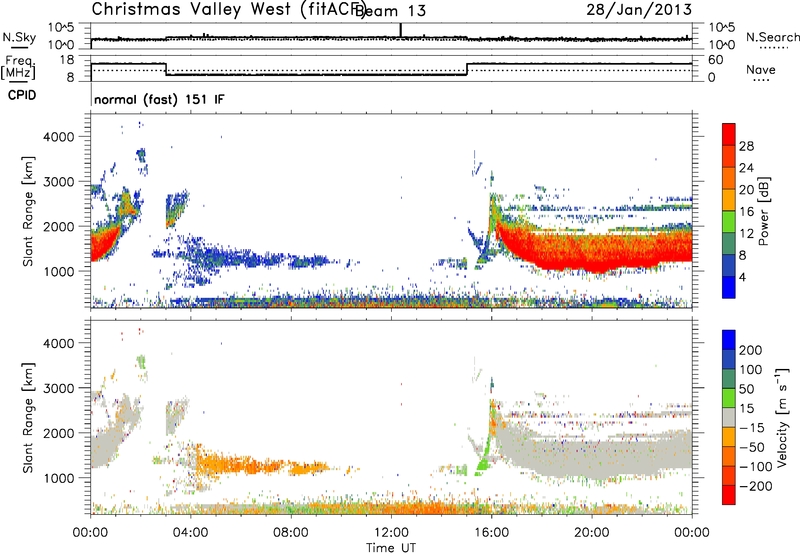The width and height of the screenshot is (800, 554).
Task: Click the 'Freq. [MHz]' axis label
Action: pyautogui.click(x=18, y=67)
